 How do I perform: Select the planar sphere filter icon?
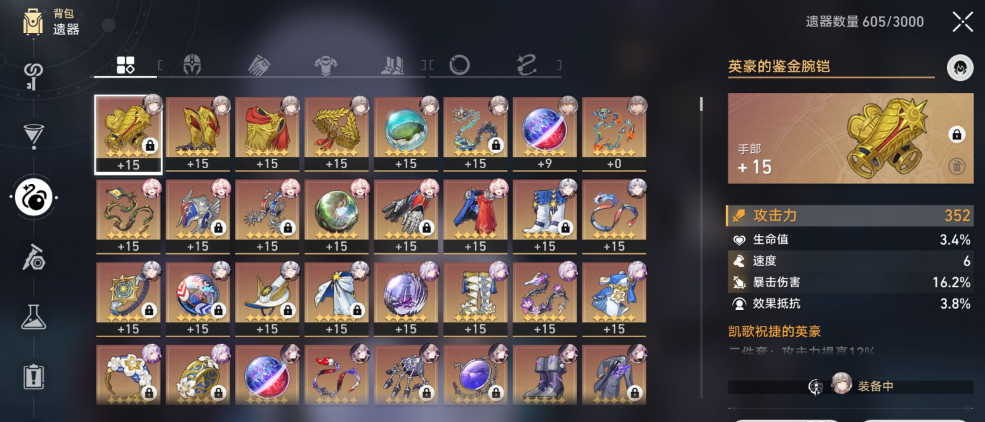tap(459, 65)
